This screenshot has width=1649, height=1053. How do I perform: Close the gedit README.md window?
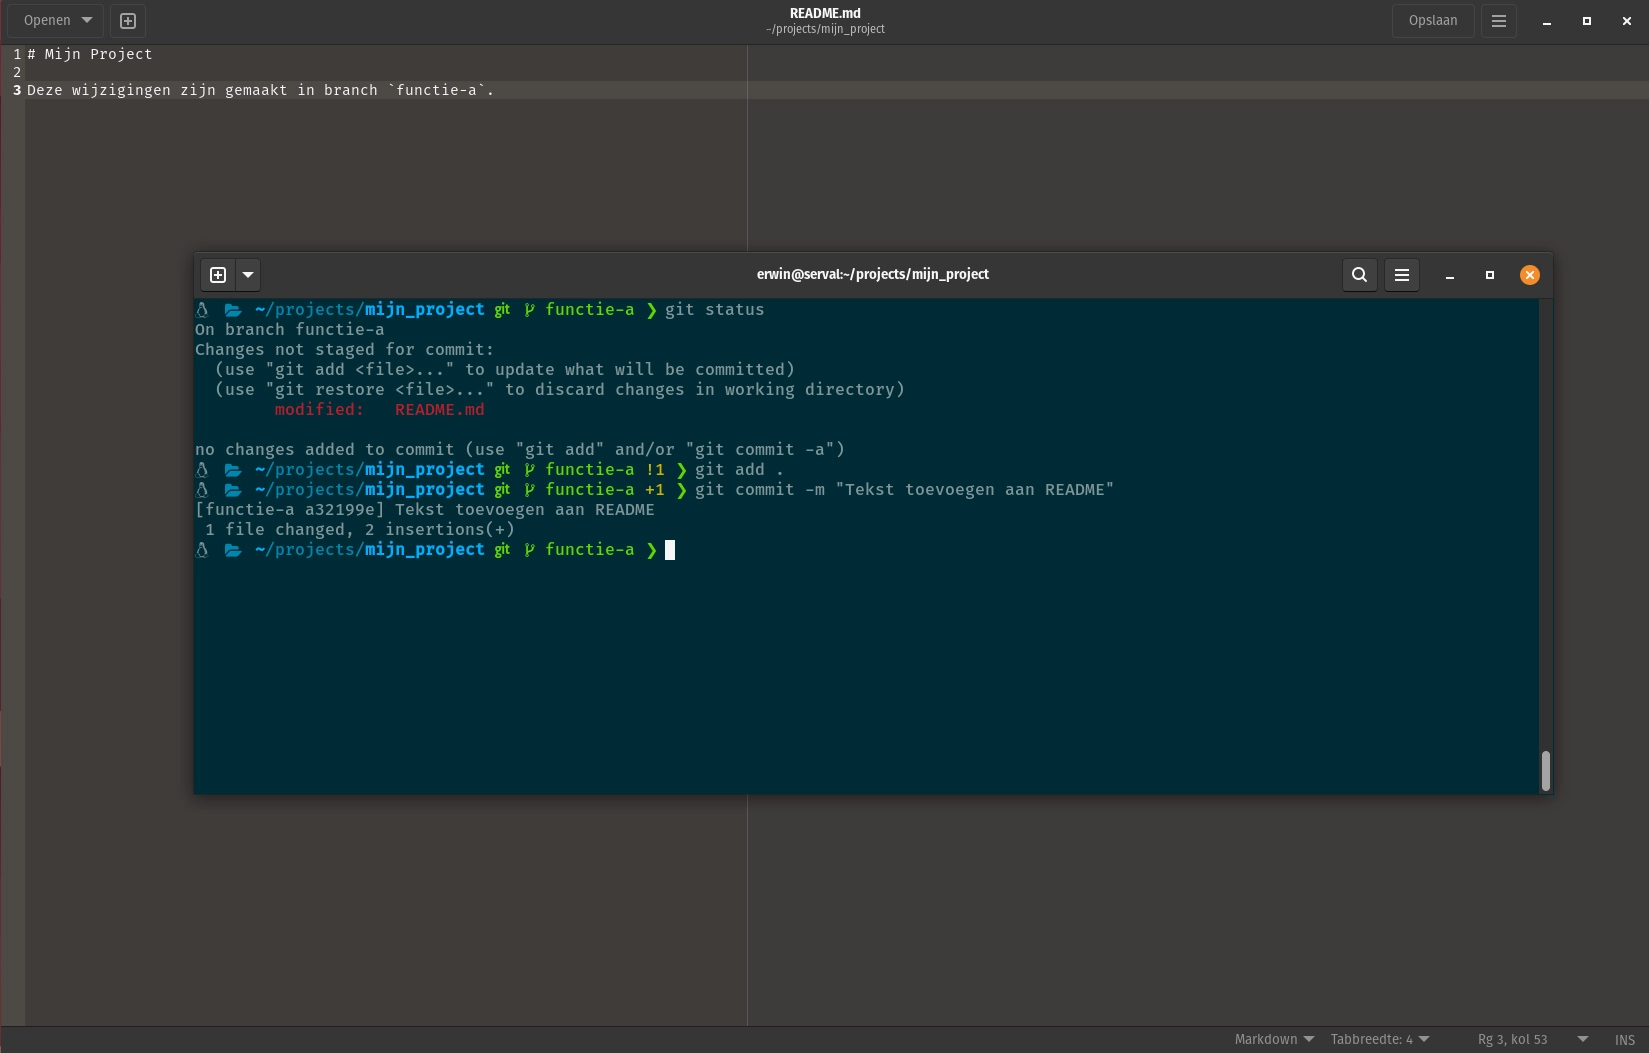tap(1627, 21)
